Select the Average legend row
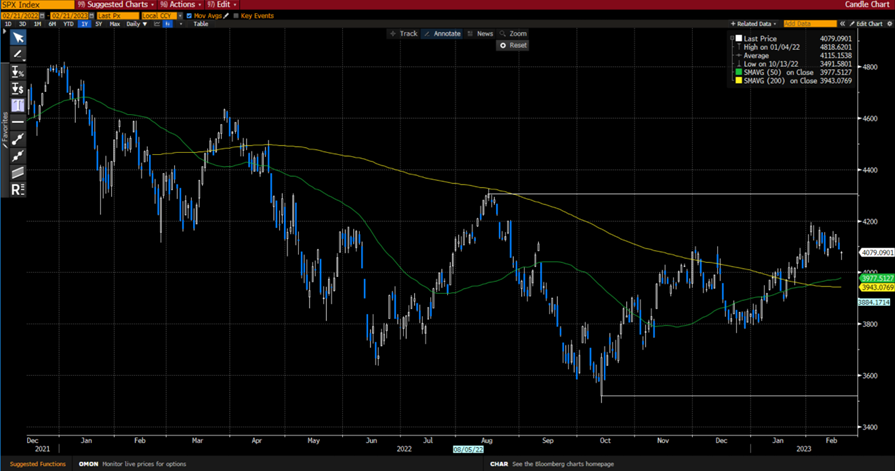895x471 pixels. (794, 56)
